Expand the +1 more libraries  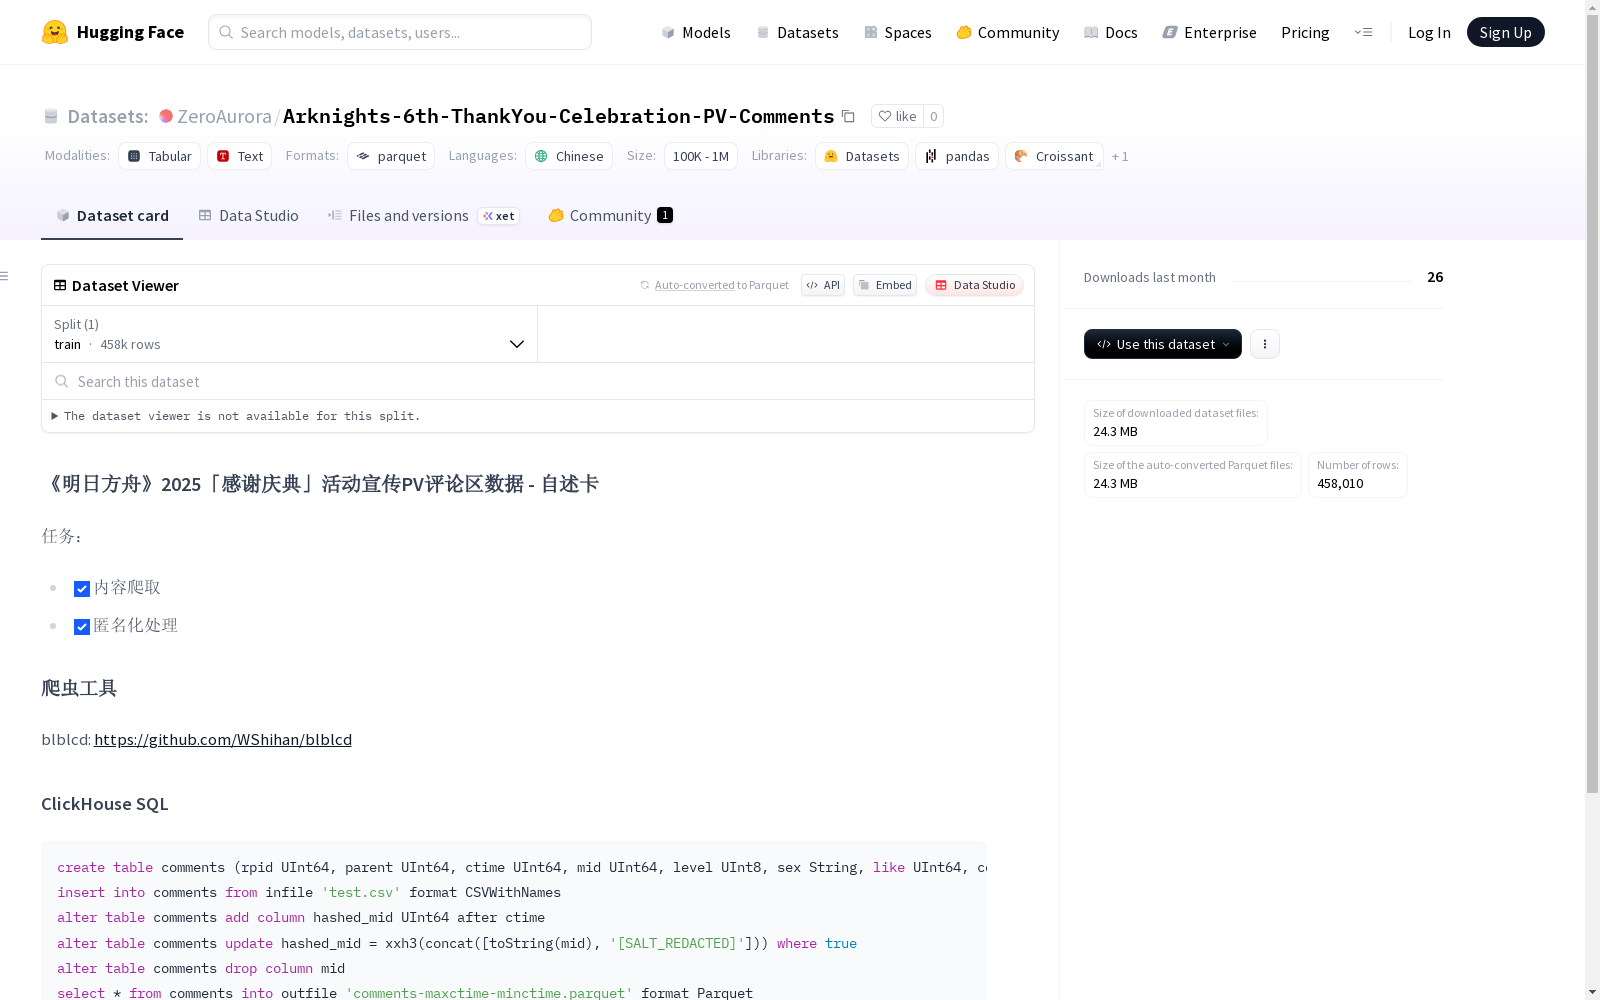(x=1120, y=157)
